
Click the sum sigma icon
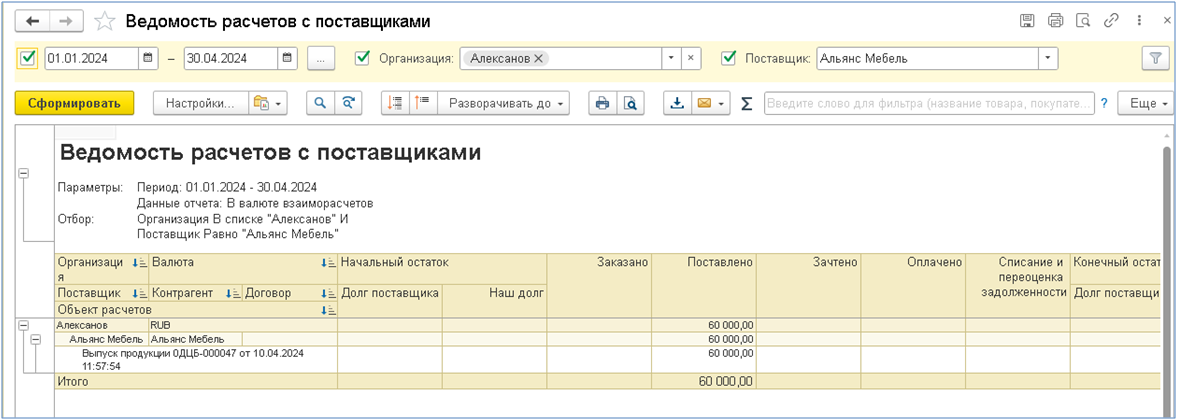pos(747,103)
